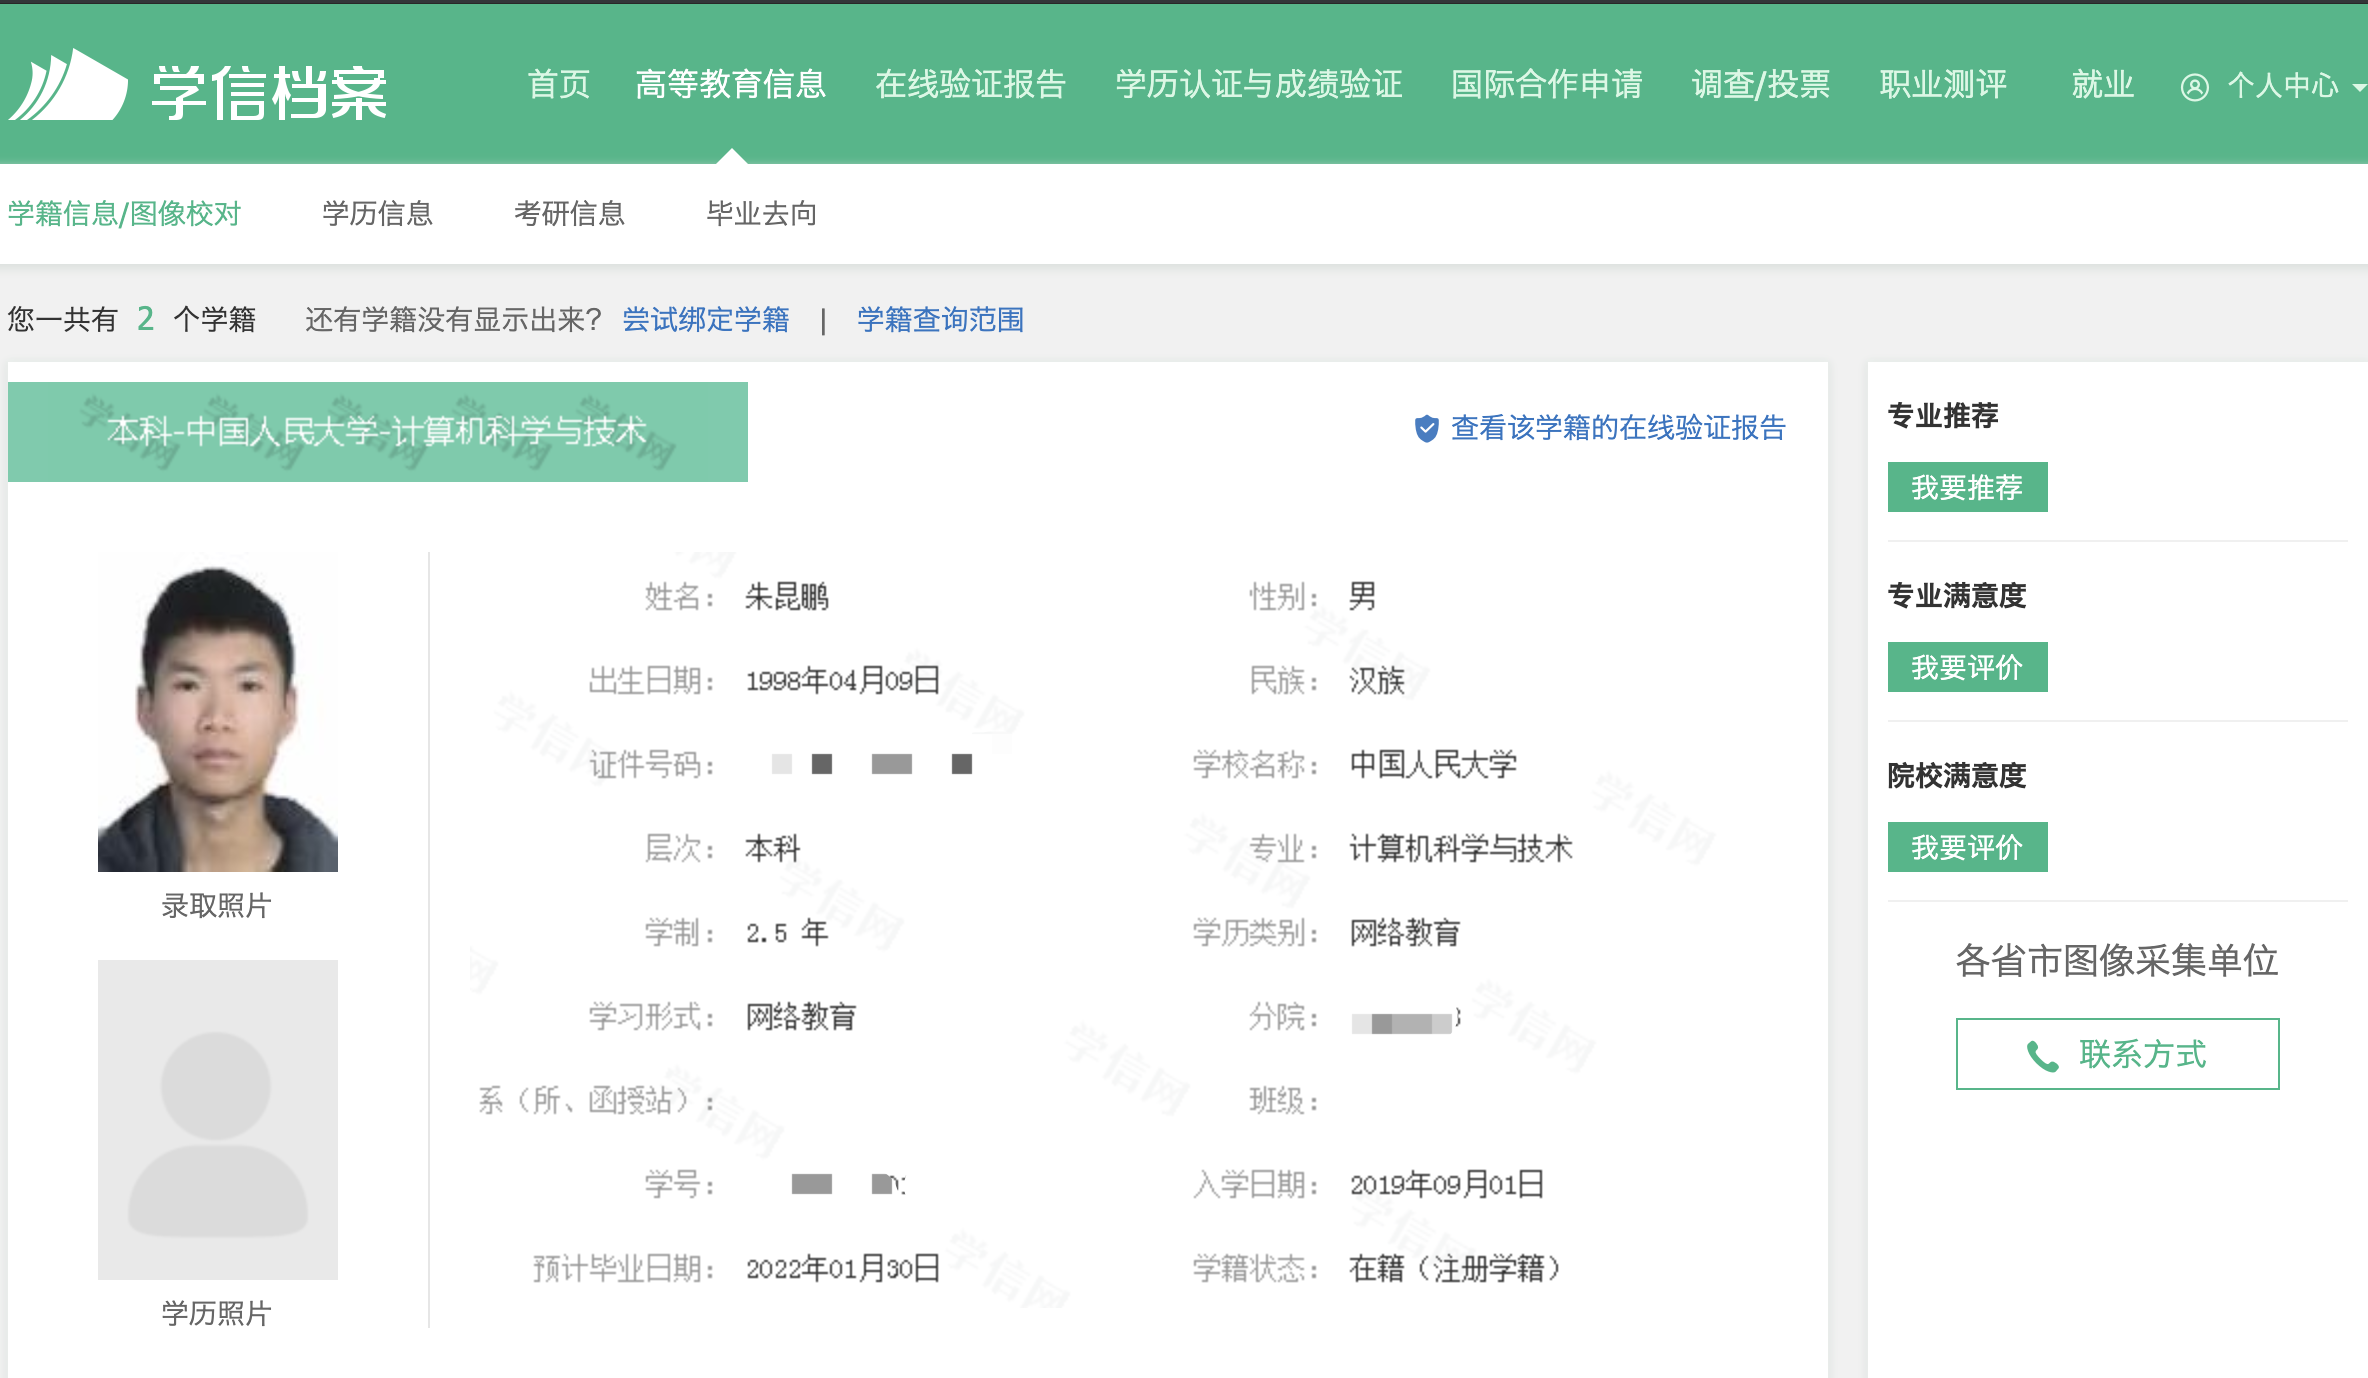The image size is (2368, 1378).
Task: Click the 个人中心 user avatar icon
Action: point(2194,88)
